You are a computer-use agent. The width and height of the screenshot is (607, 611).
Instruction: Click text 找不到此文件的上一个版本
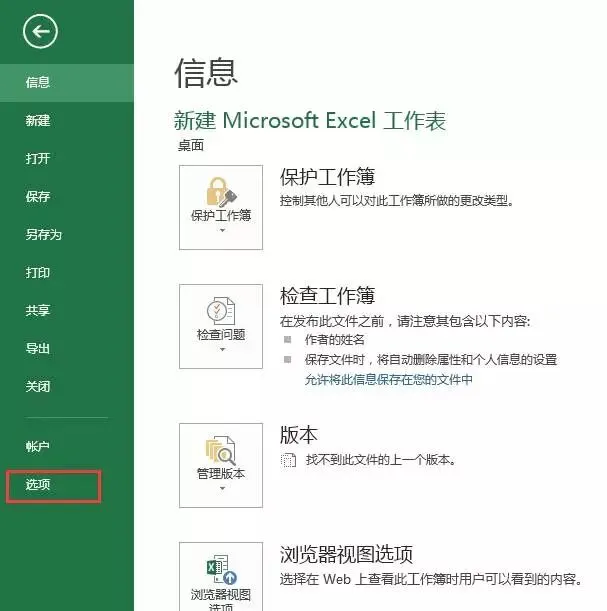click(x=381, y=460)
